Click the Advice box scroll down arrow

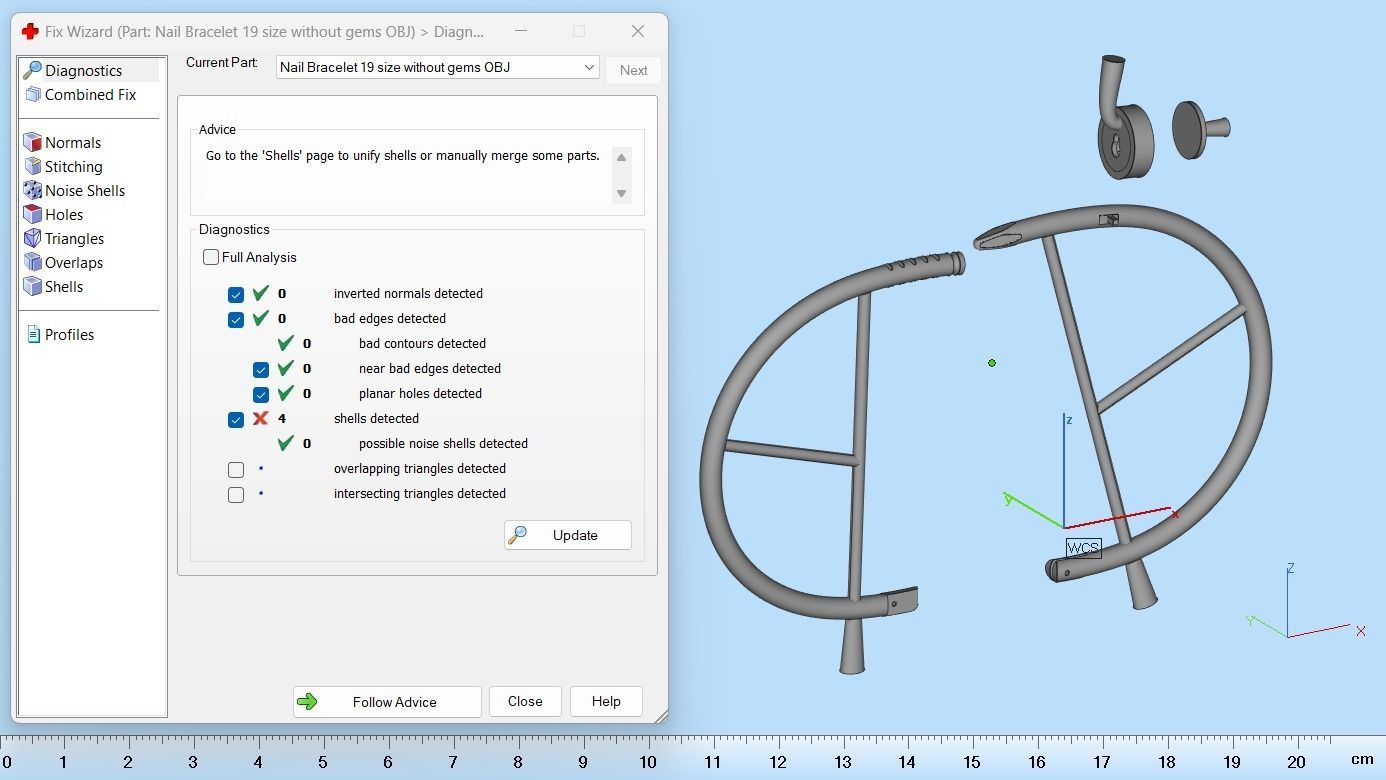point(621,193)
